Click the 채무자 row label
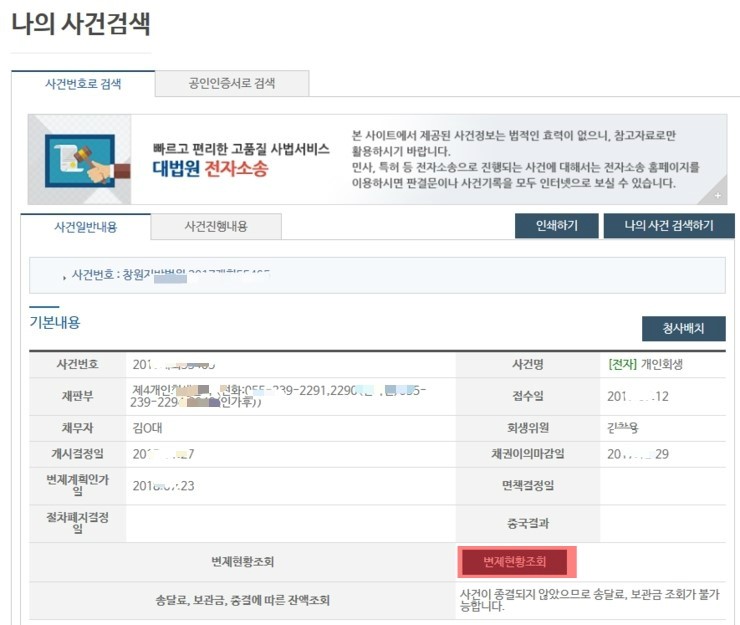The width and height of the screenshot is (740, 625). (77, 428)
